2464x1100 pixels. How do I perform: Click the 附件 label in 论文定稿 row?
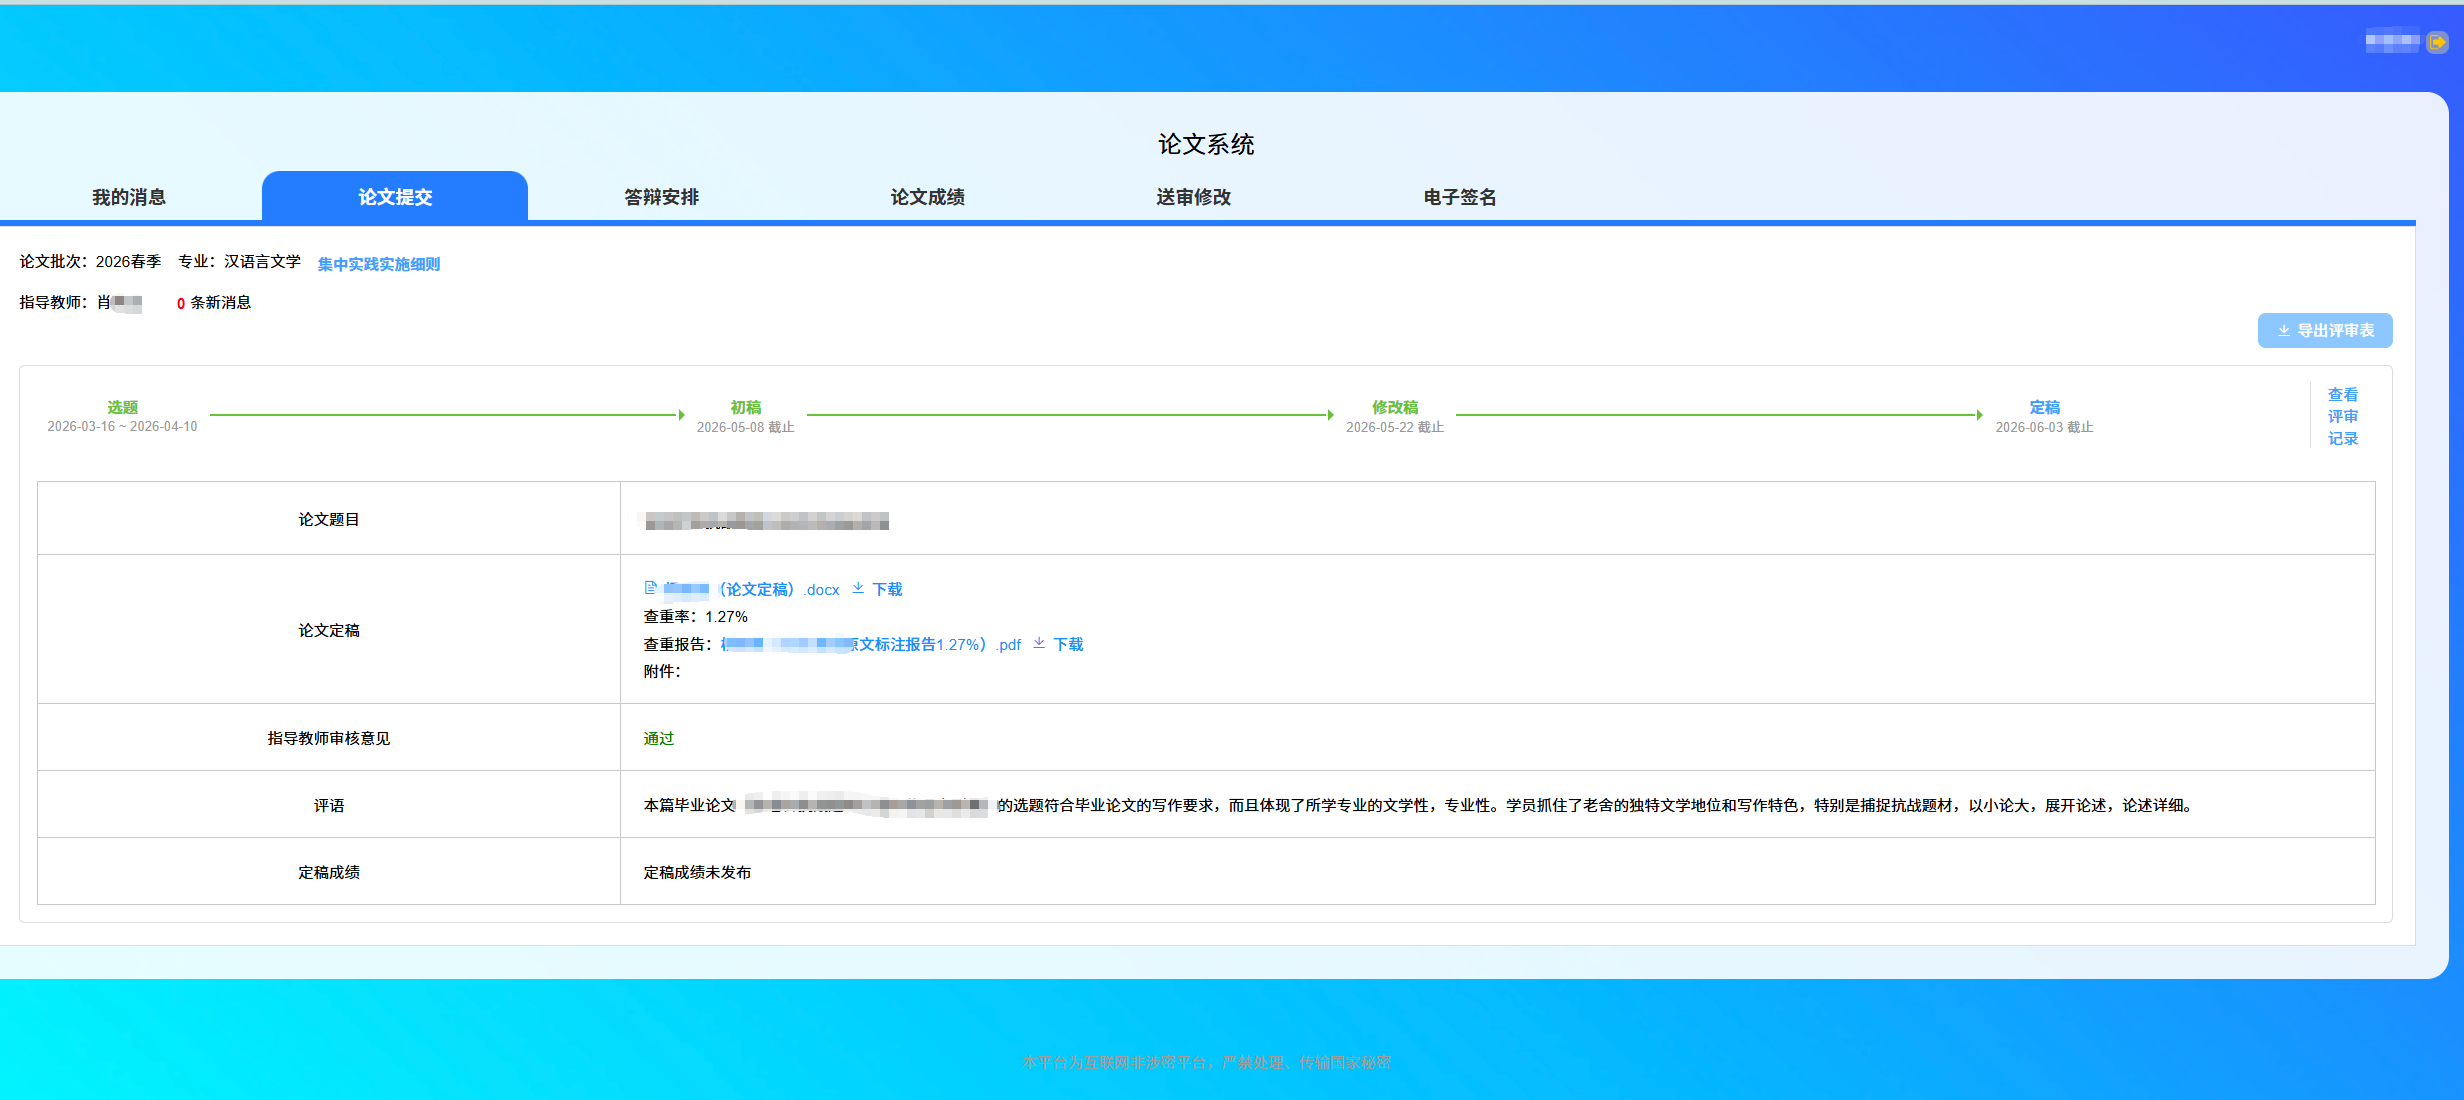662,671
